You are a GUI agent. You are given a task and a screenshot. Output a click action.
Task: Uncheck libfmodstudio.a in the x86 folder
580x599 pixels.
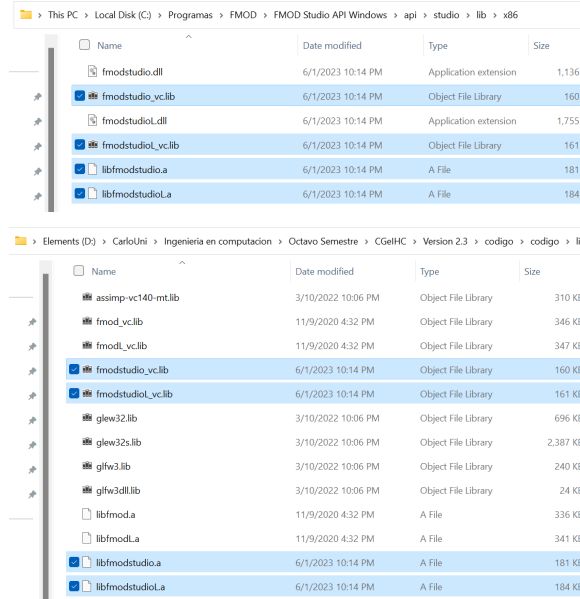tap(80, 169)
